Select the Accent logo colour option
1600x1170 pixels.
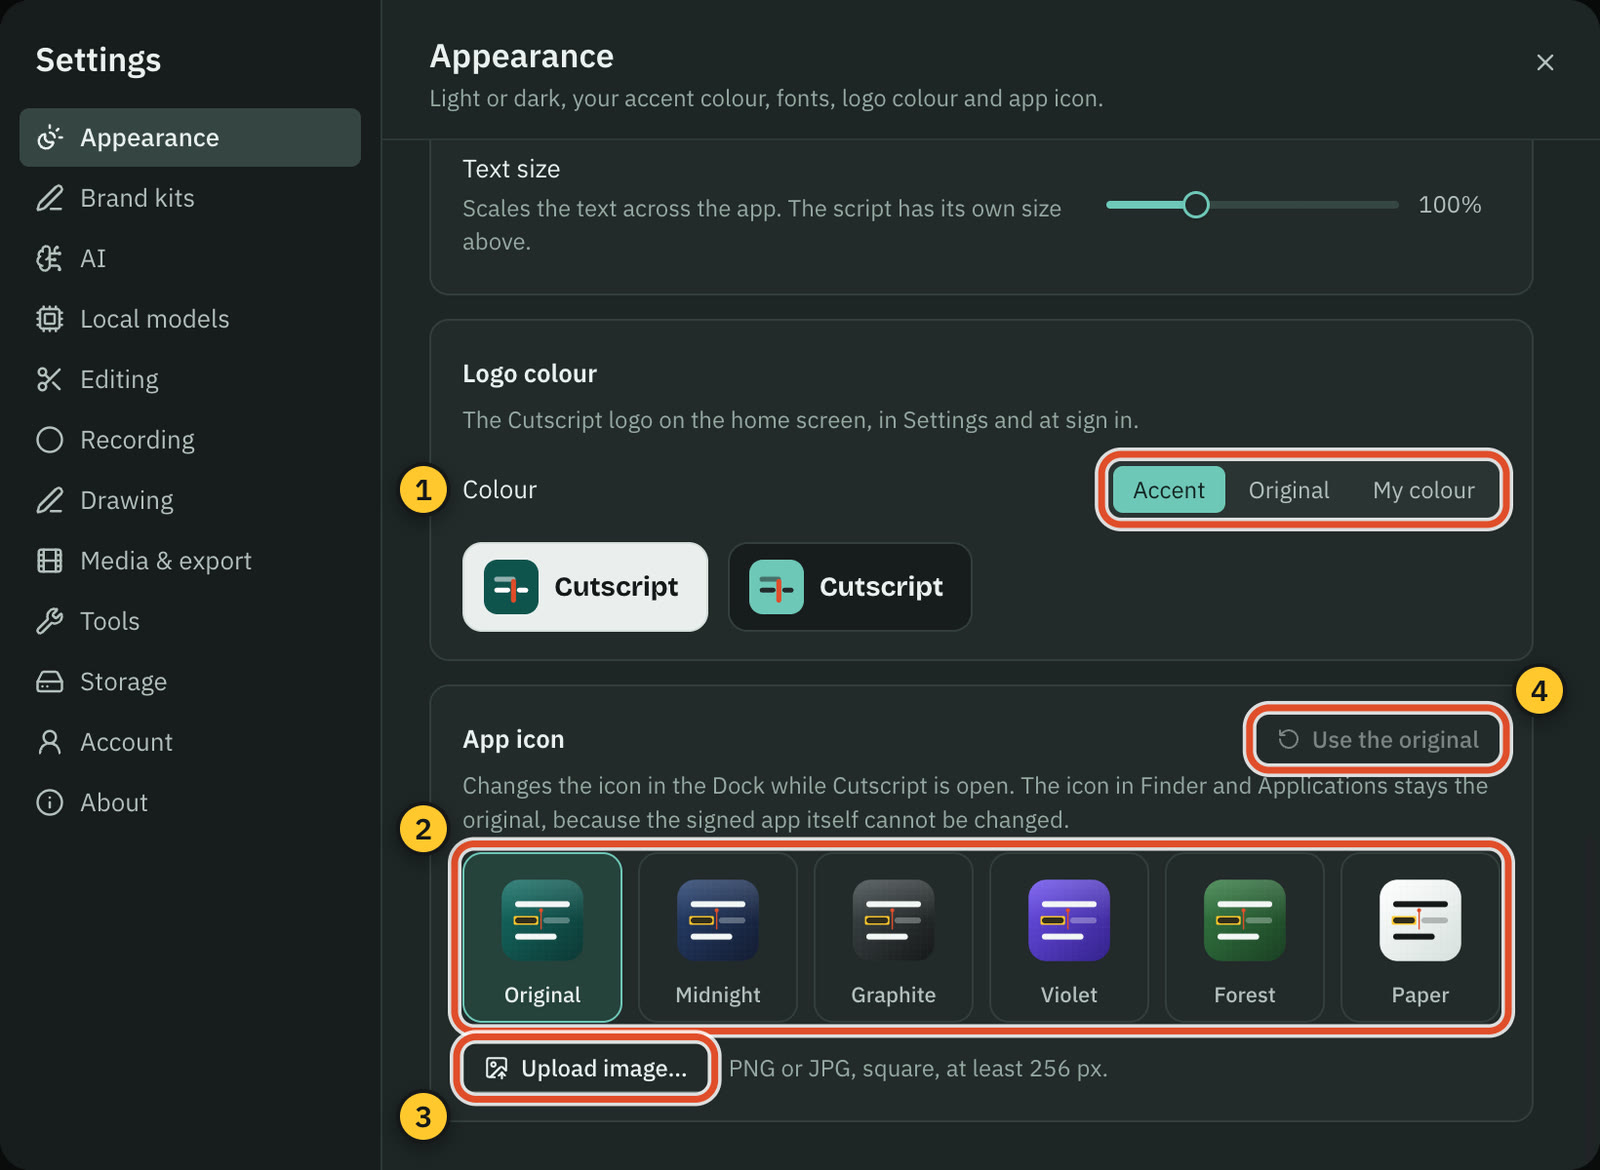point(1169,490)
